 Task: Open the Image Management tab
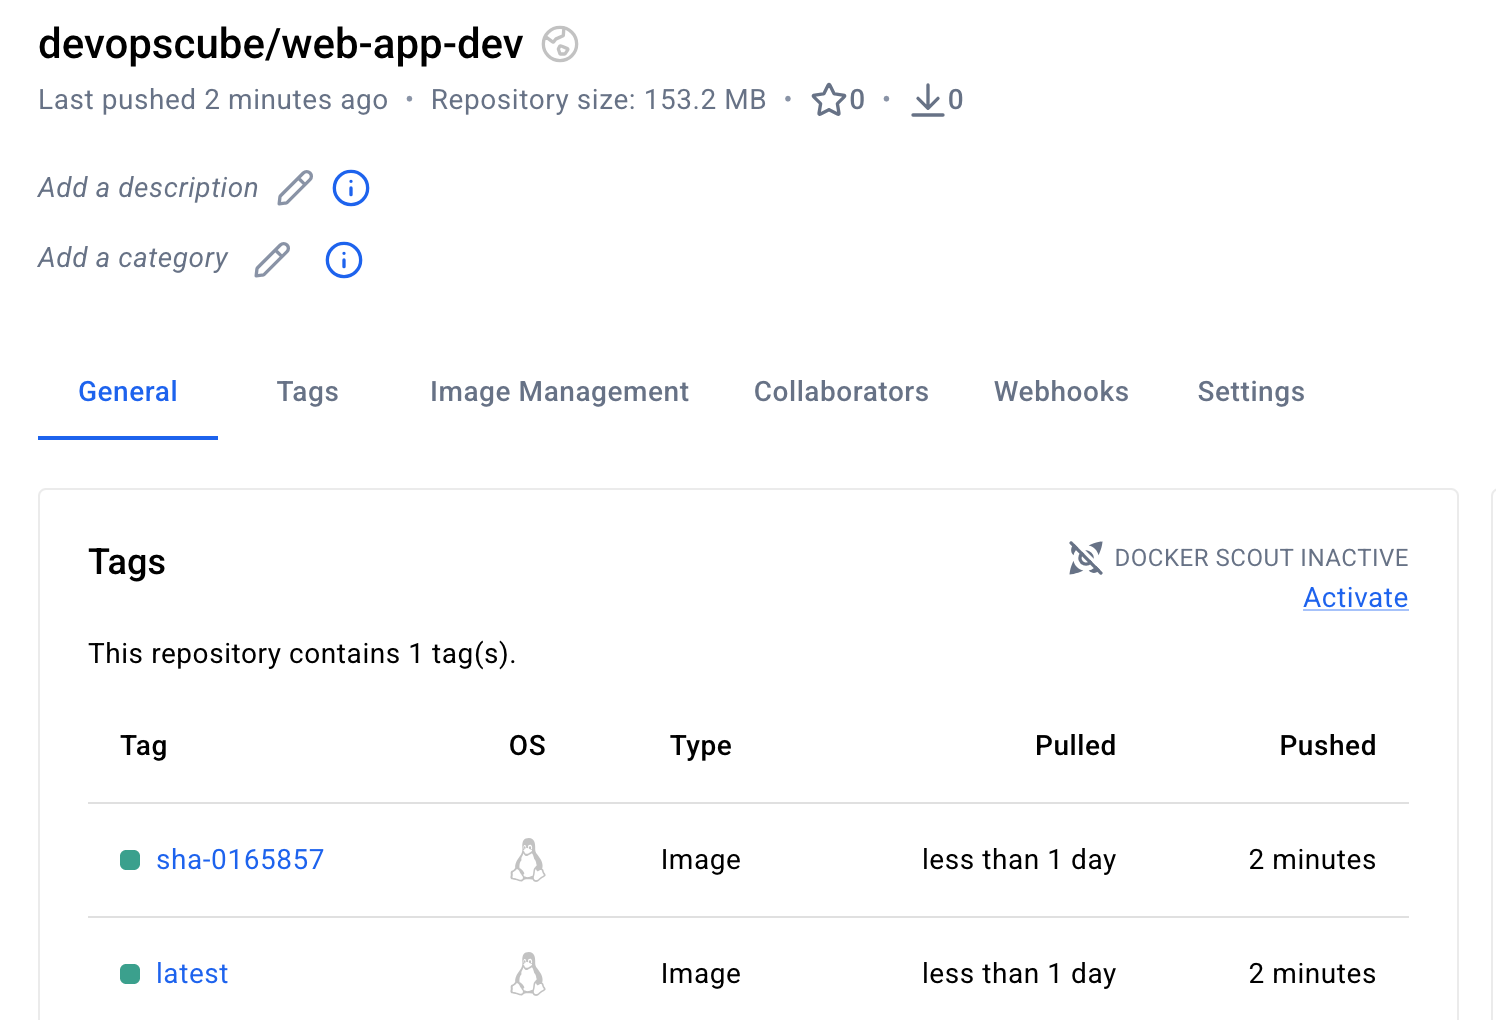click(x=559, y=391)
